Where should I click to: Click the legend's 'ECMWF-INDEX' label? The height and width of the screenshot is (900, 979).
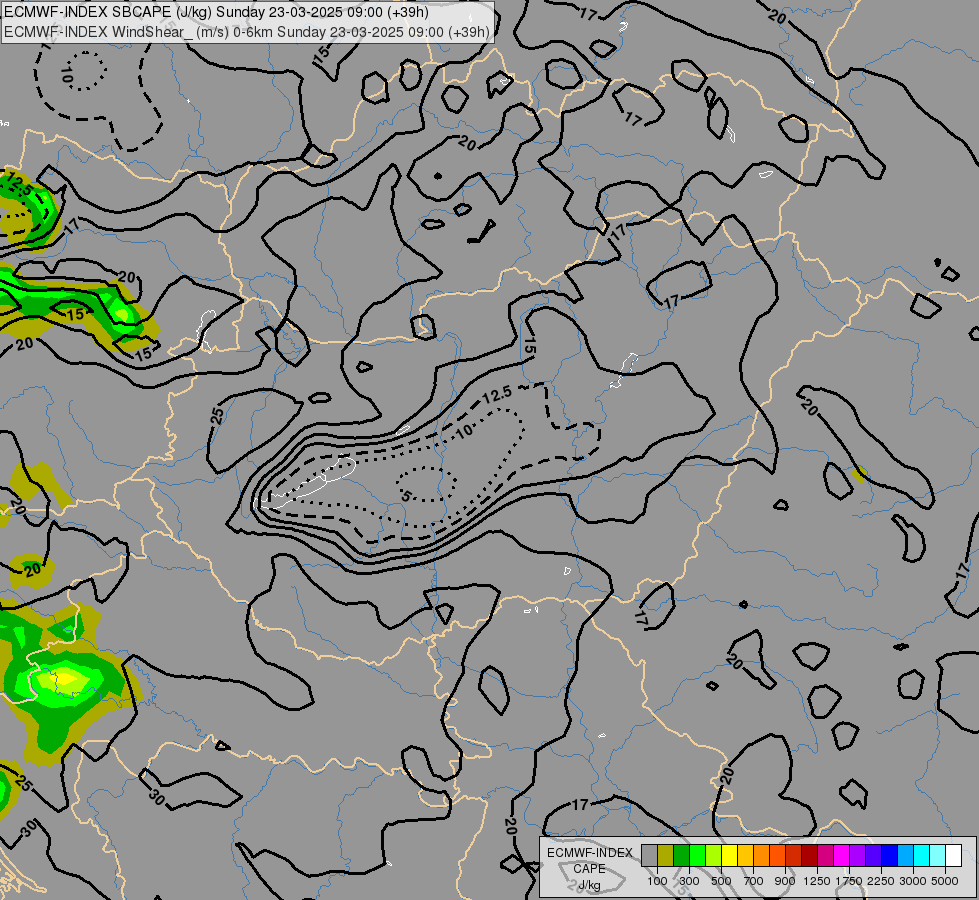(589, 853)
